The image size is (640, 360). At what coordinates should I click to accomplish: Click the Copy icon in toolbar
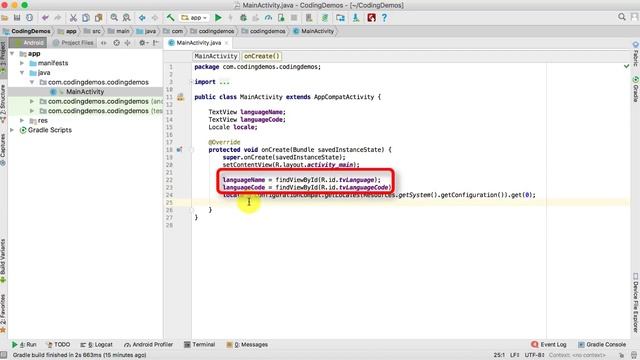86,18
